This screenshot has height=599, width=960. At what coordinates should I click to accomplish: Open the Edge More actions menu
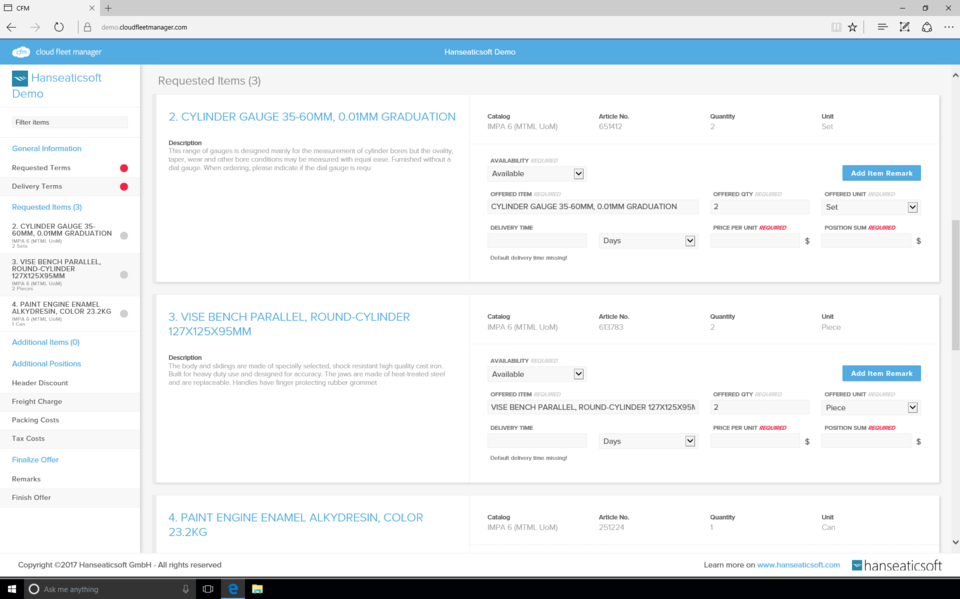(947, 27)
